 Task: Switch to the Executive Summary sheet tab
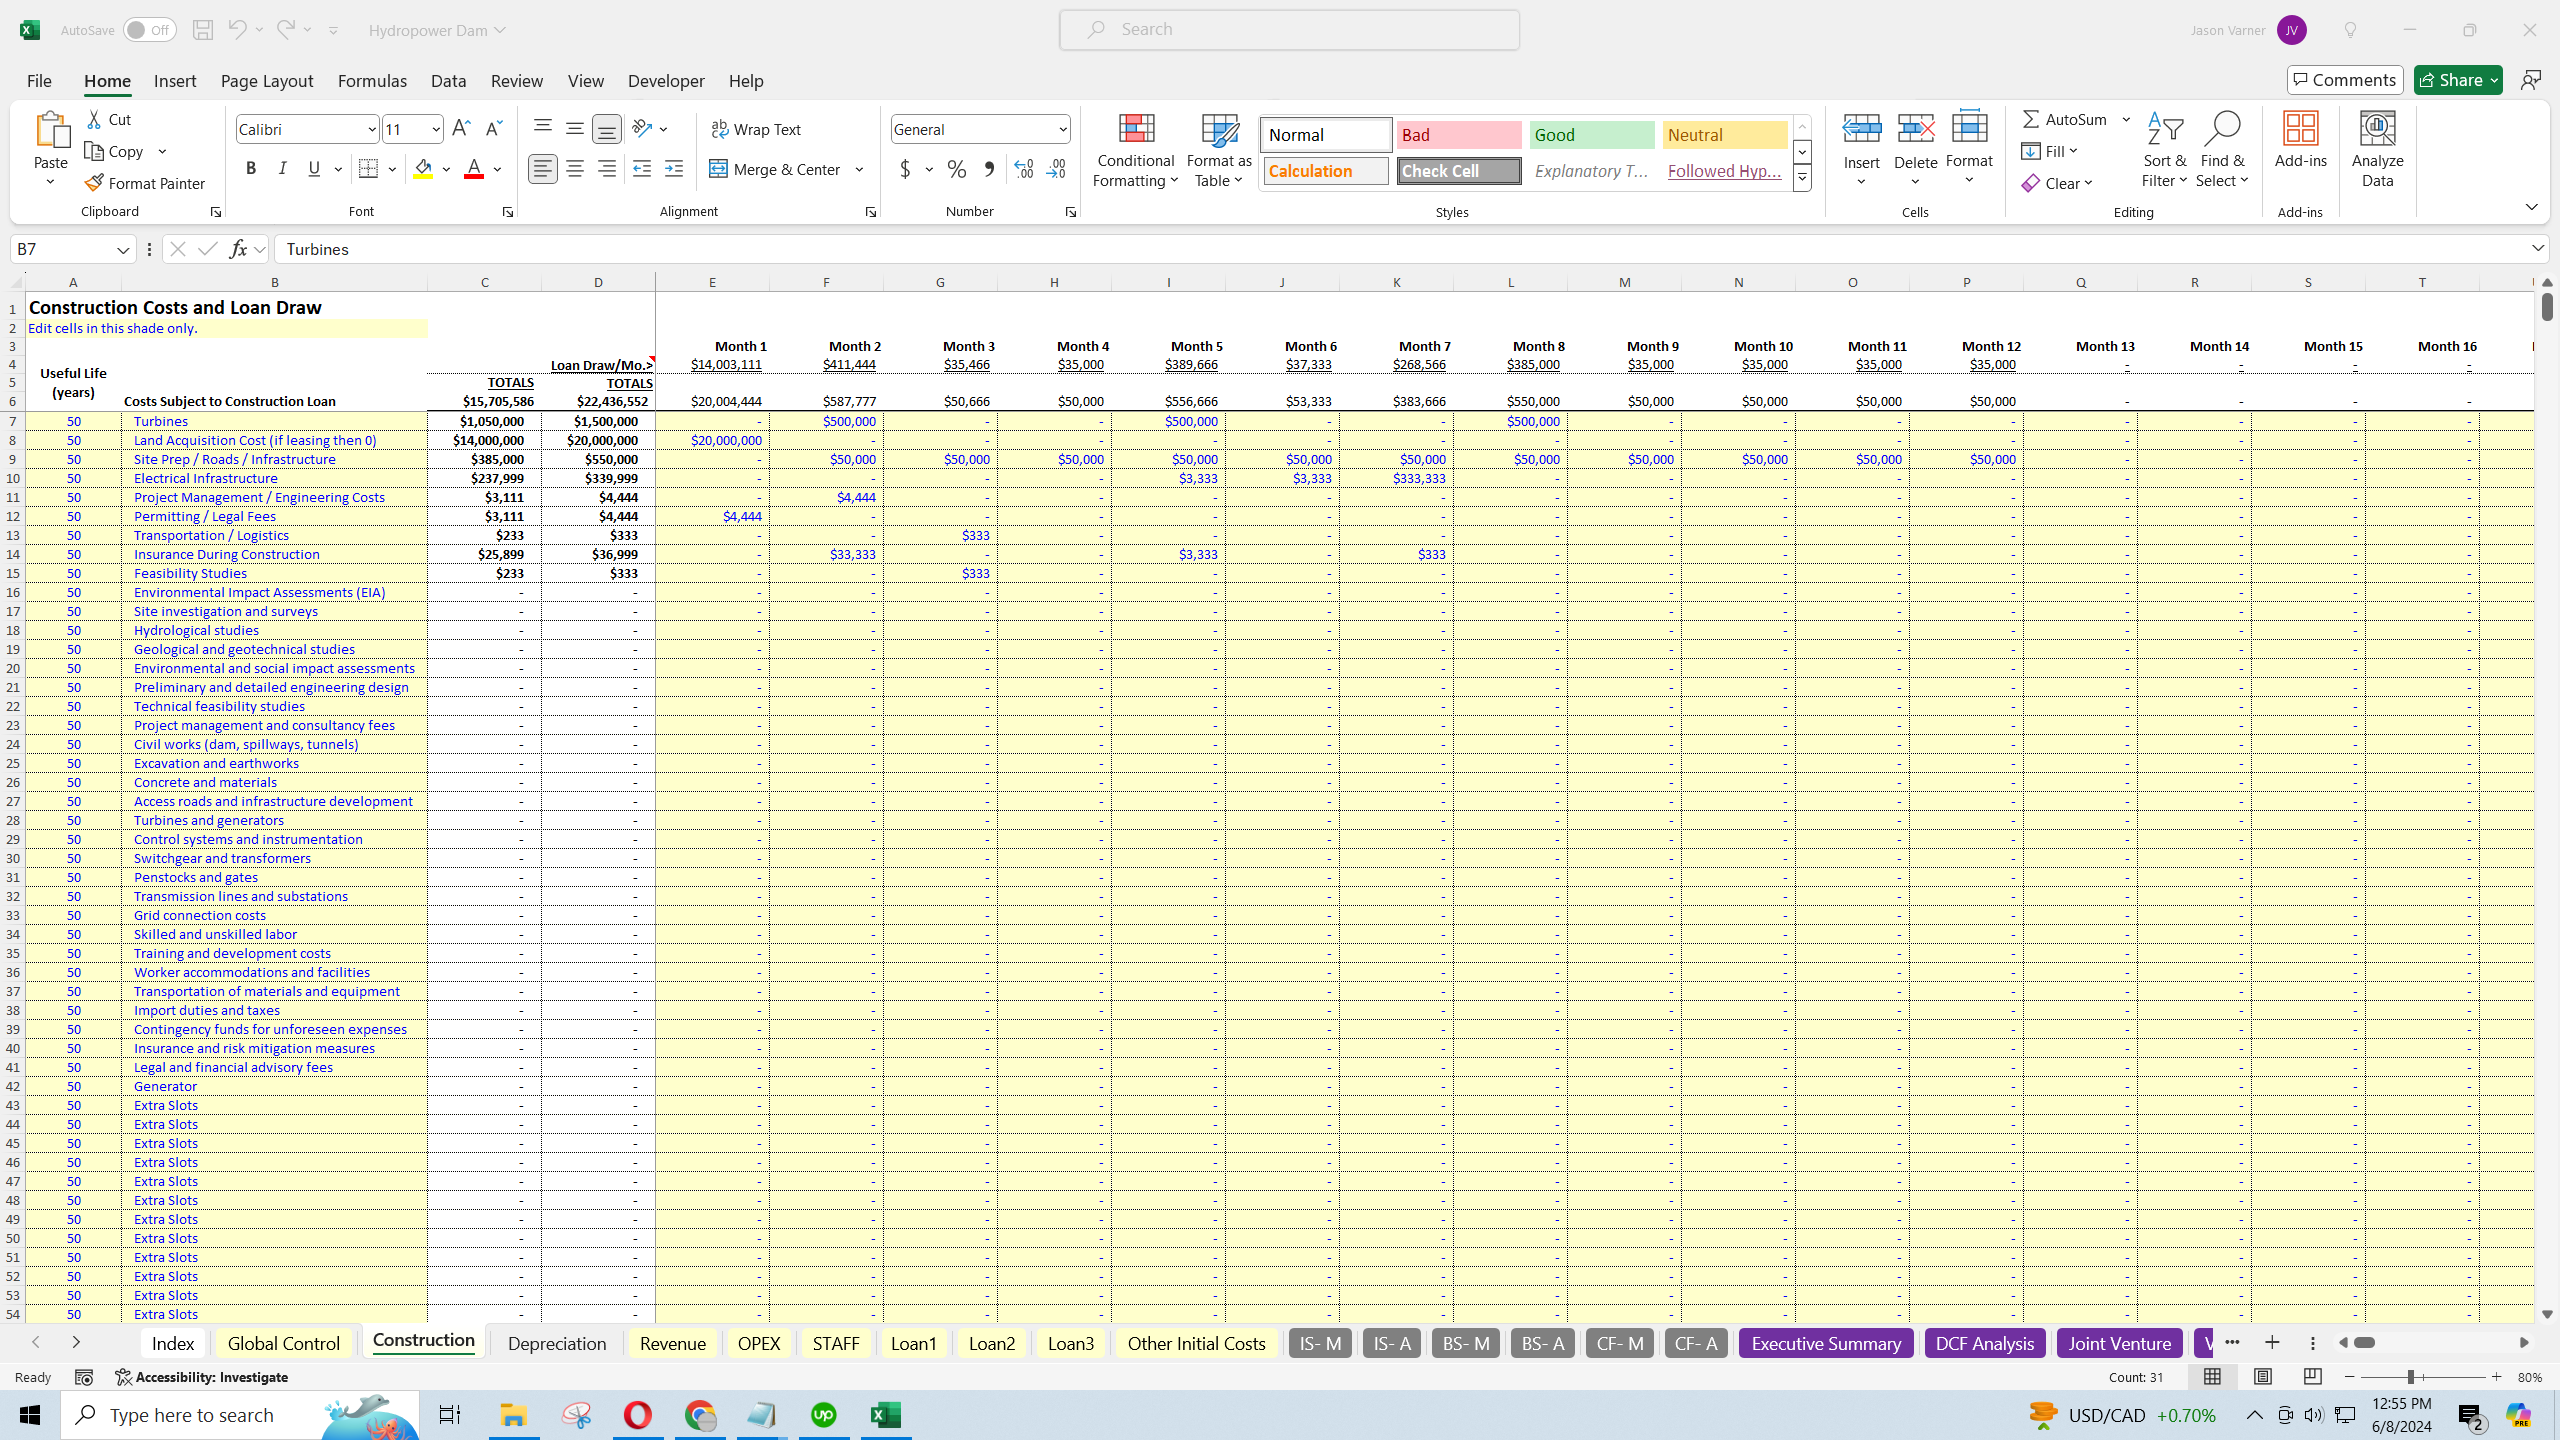(1826, 1343)
